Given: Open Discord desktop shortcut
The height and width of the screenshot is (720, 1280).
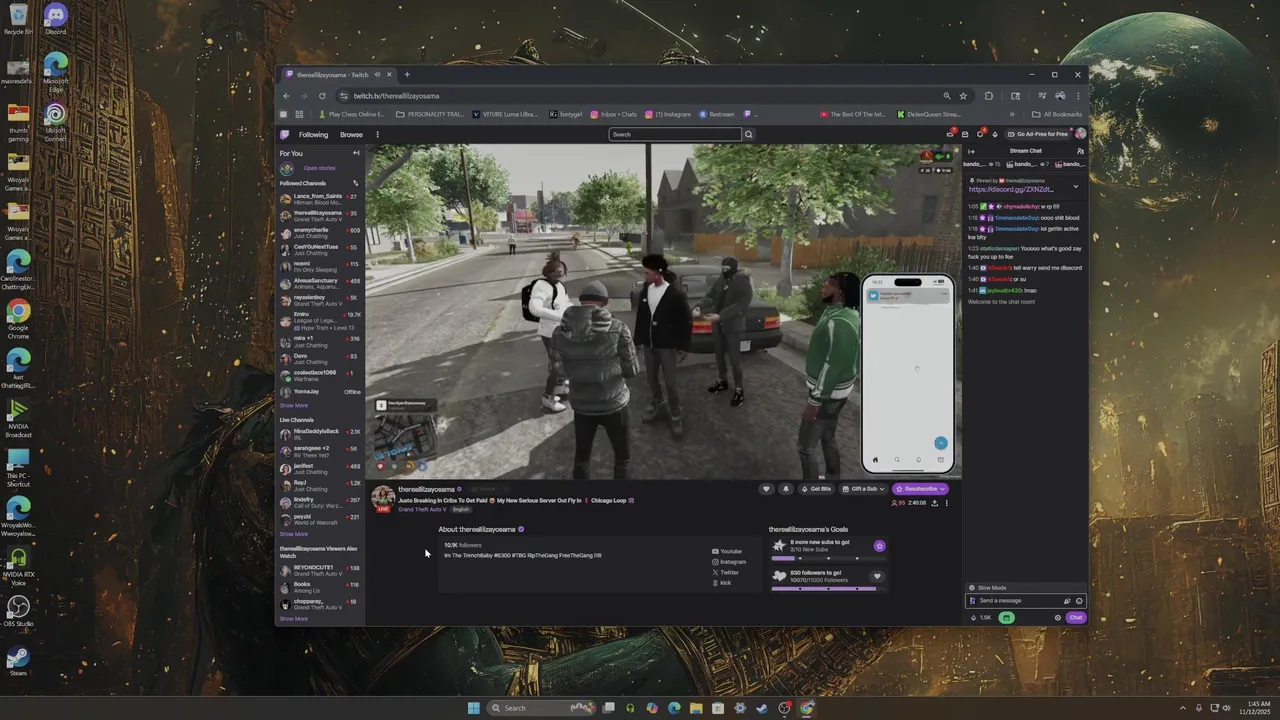Looking at the screenshot, I should coord(55,18).
